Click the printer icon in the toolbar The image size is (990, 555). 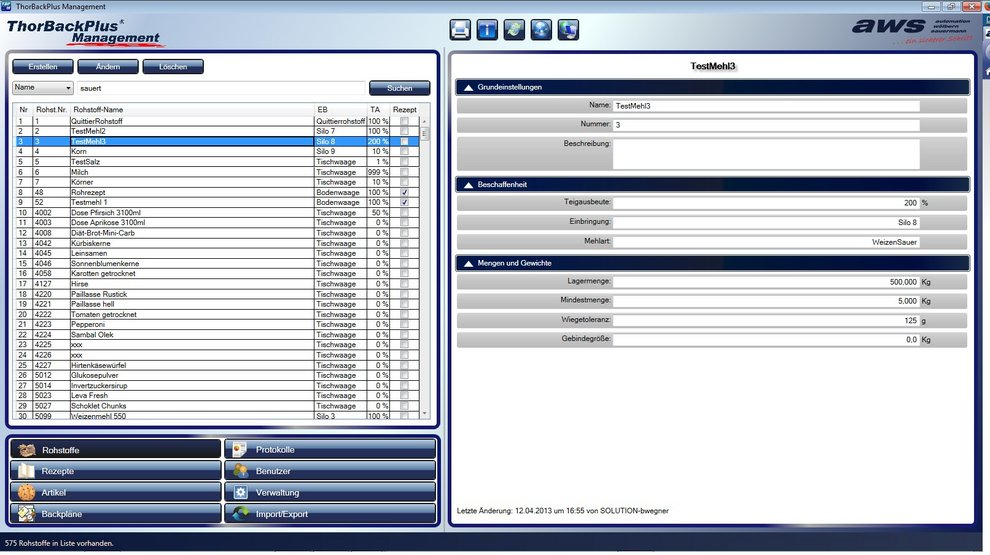[x=460, y=30]
